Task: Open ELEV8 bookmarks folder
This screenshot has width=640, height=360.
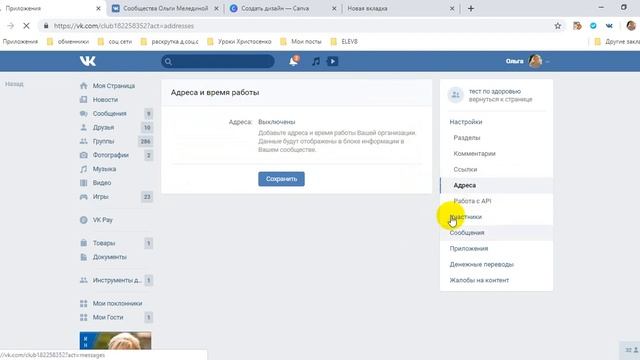Action: point(344,42)
